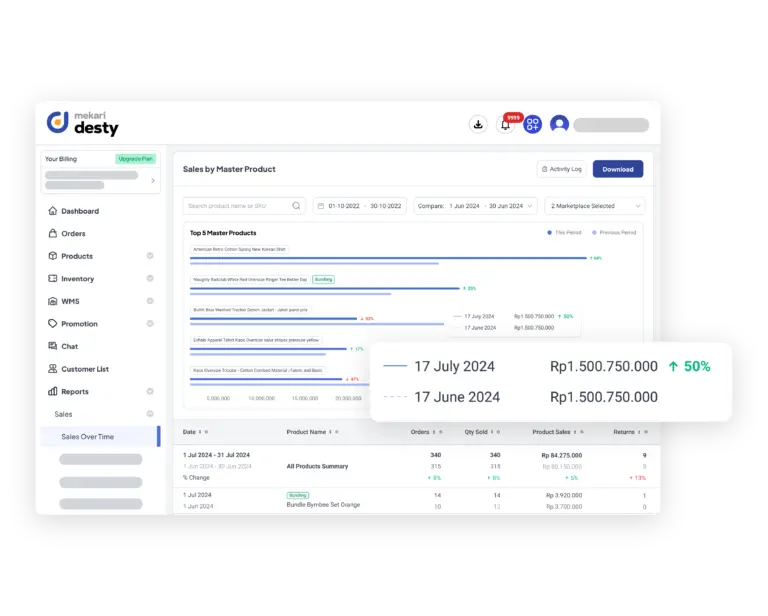Viewport: 768px width, 616px height.
Task: Click the user profile avatar
Action: (x=559, y=124)
